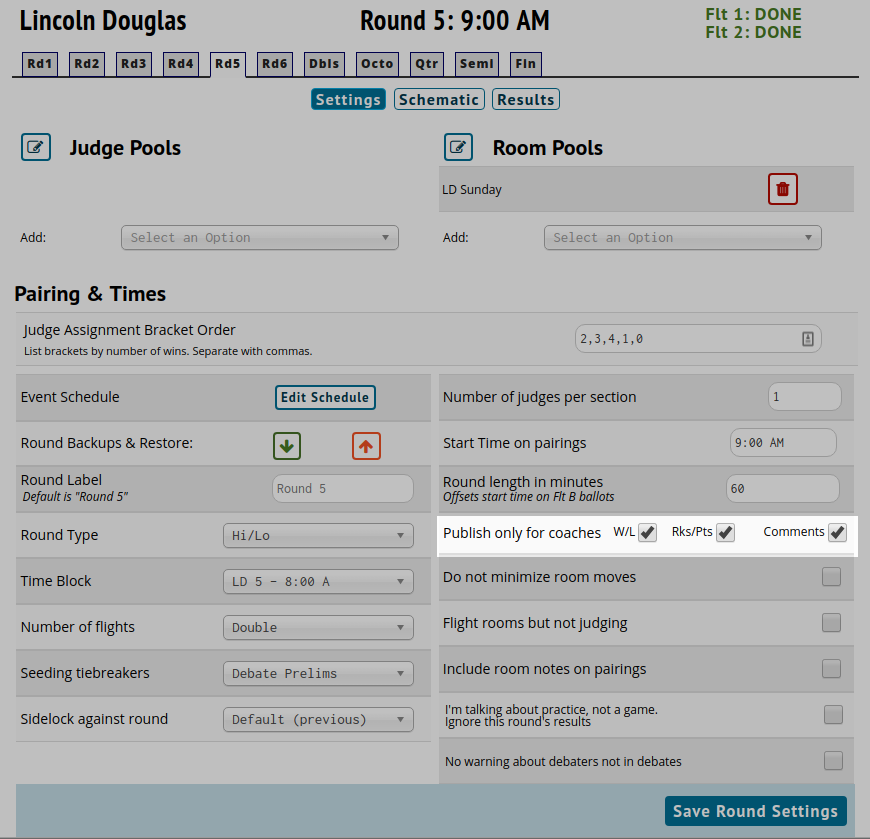
Task: Click icon inside bracket order field
Action: coord(807,339)
